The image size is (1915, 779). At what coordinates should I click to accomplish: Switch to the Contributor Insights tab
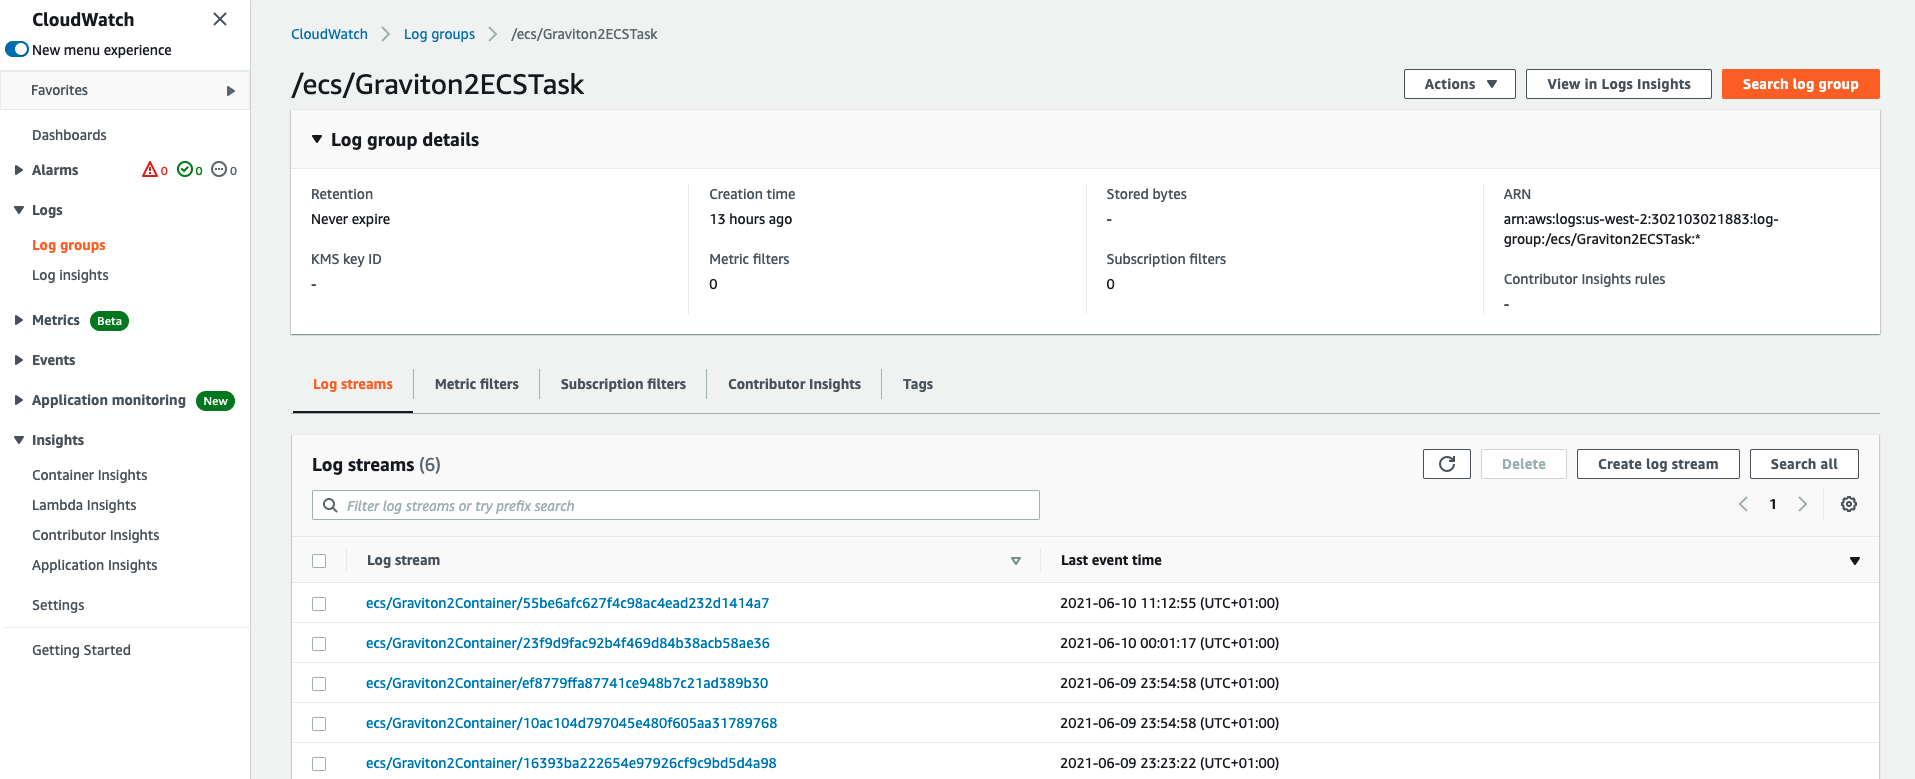[794, 384]
